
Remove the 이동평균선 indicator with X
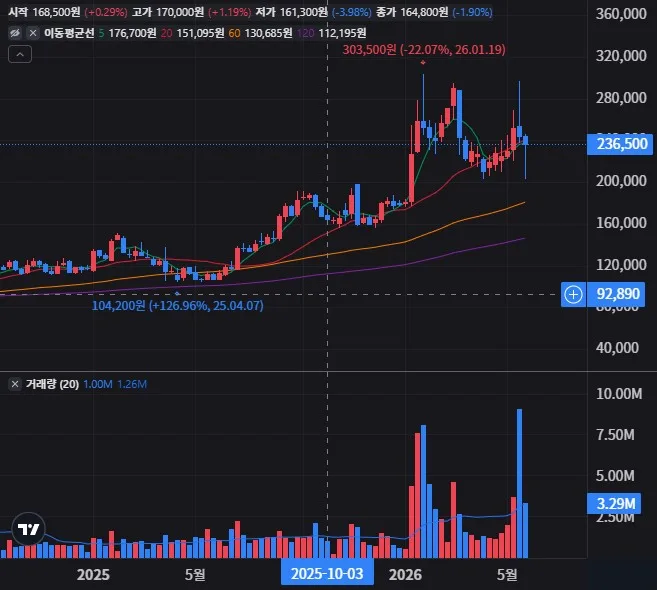coord(33,33)
